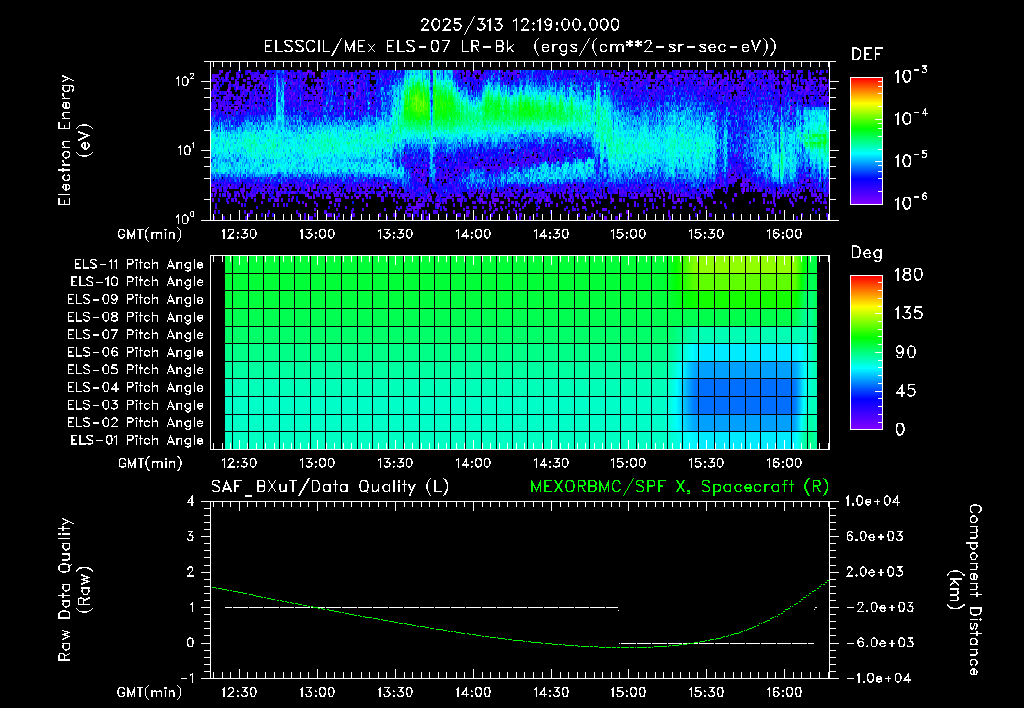1024x708 pixels.
Task: Click the 12:30 time label under the data quality plot
Action: tap(239, 692)
